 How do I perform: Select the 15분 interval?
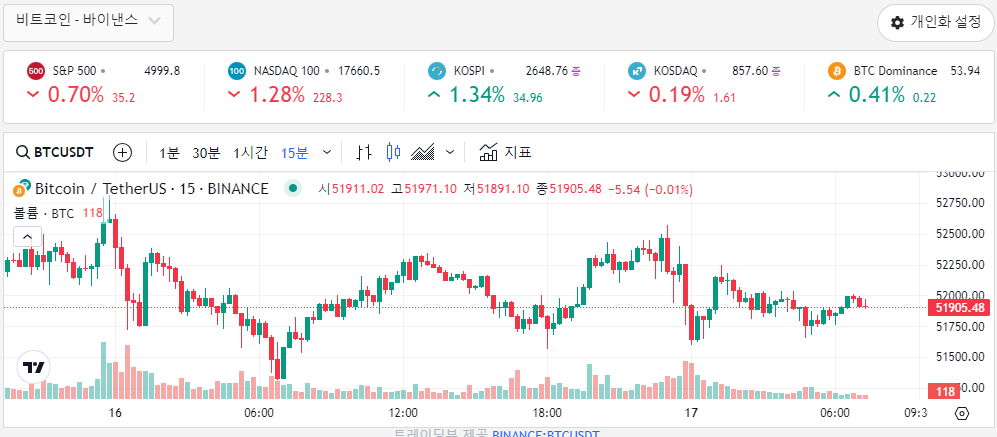tap(294, 153)
